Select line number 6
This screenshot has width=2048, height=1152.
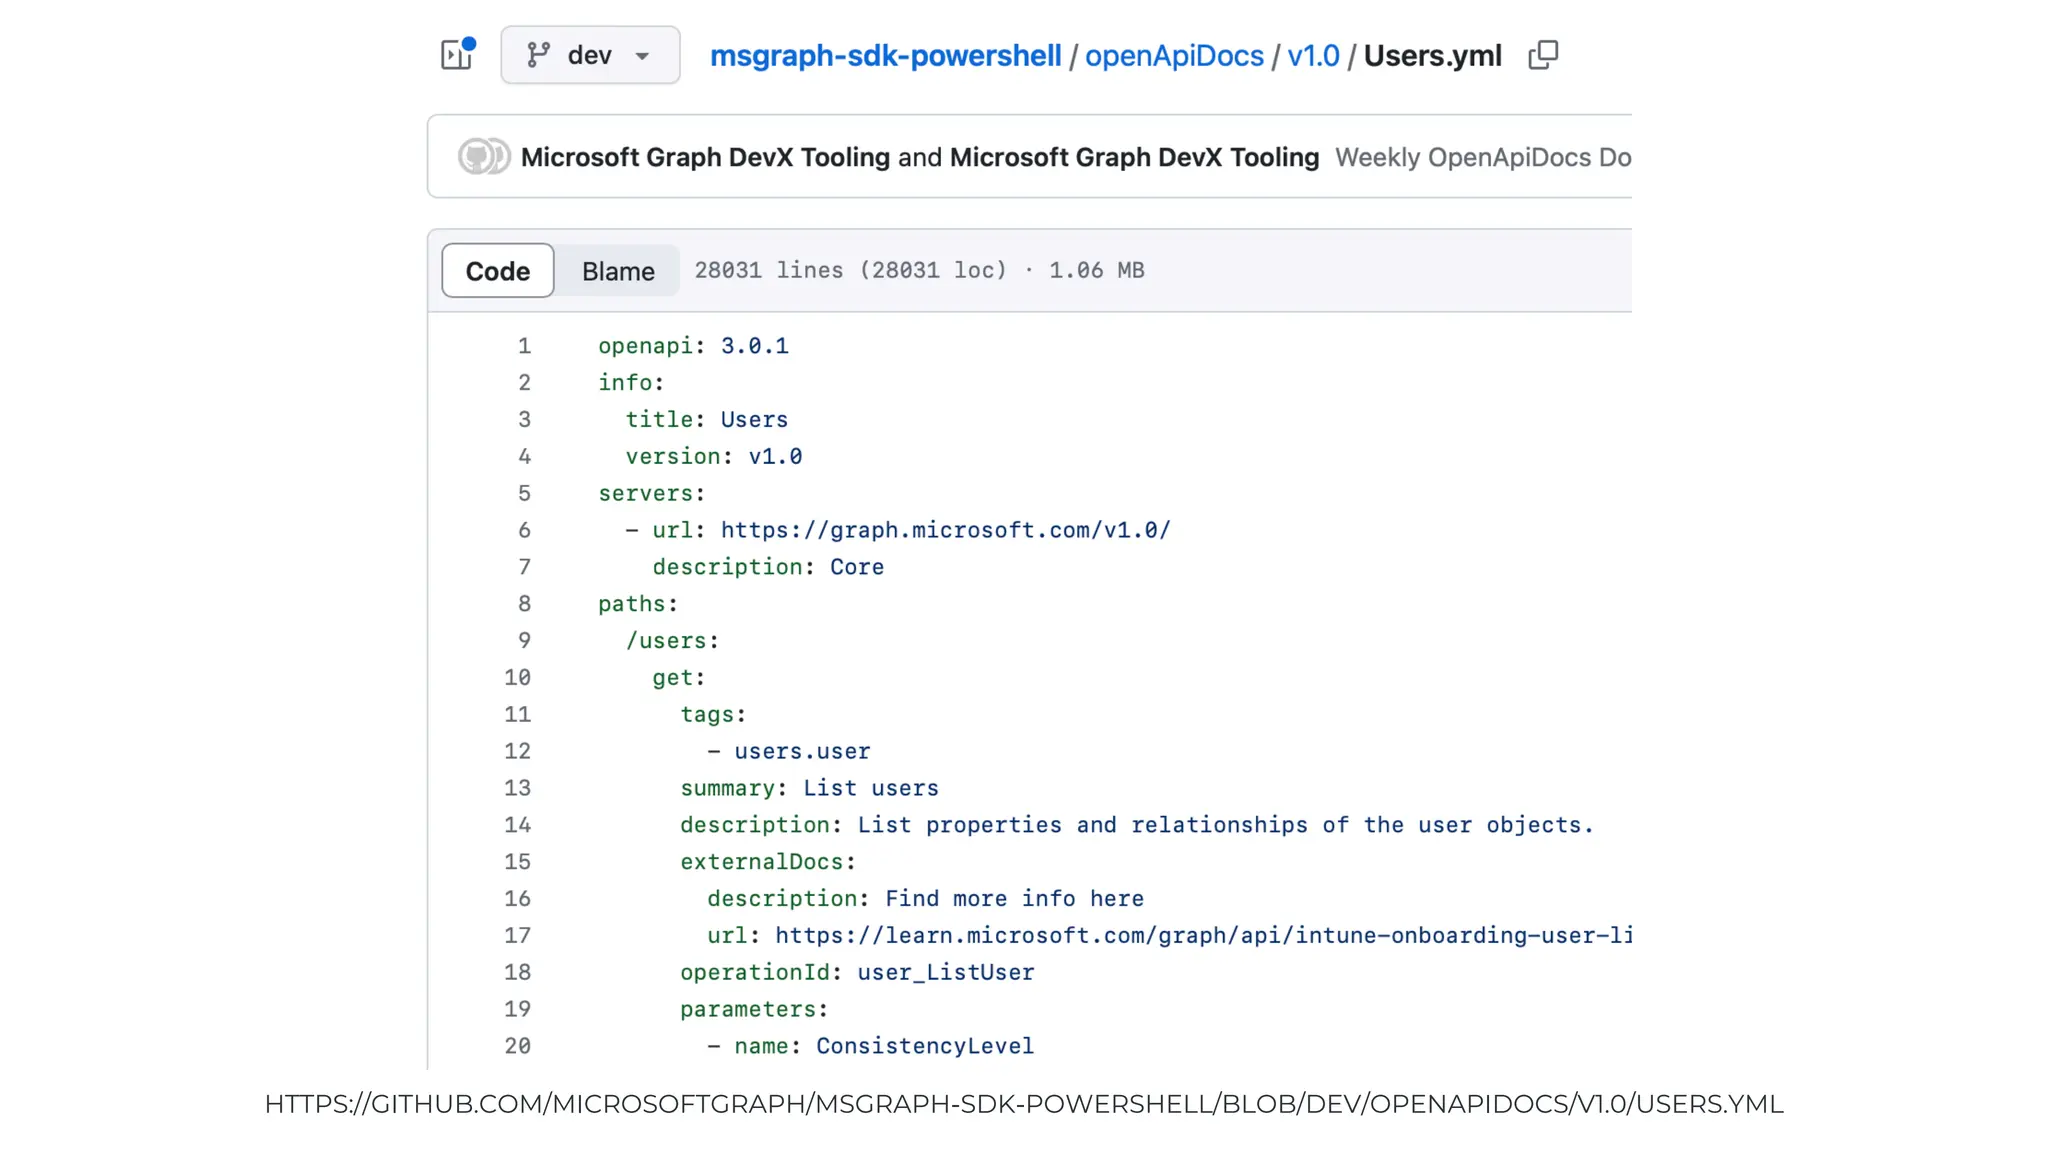(524, 530)
